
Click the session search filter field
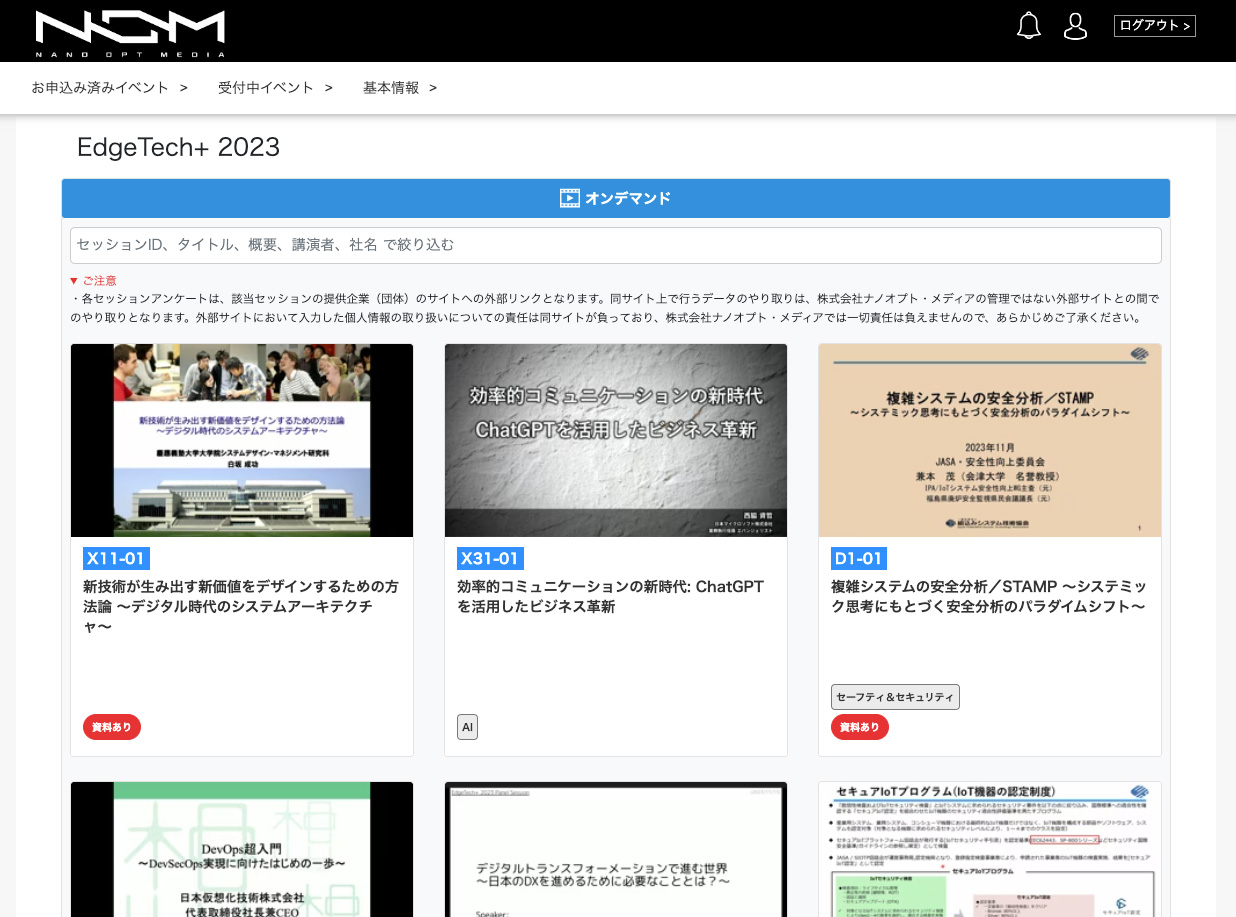pos(615,245)
